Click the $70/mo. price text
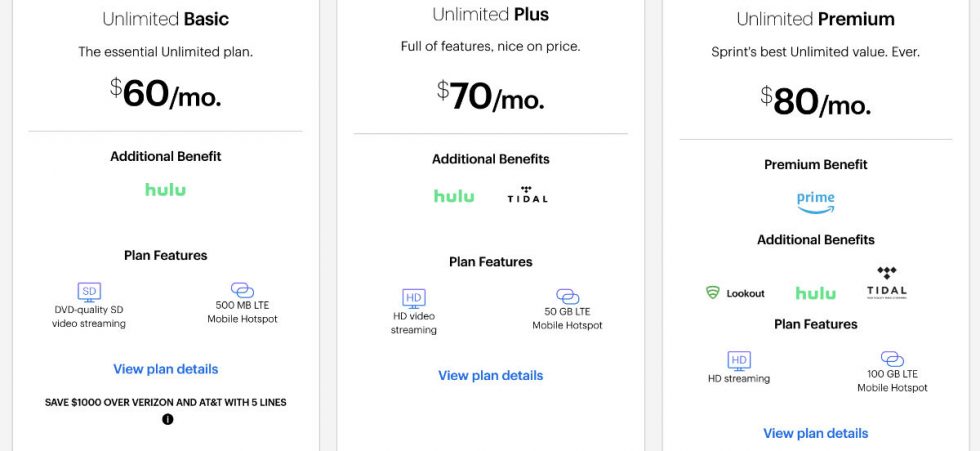 (x=490, y=97)
